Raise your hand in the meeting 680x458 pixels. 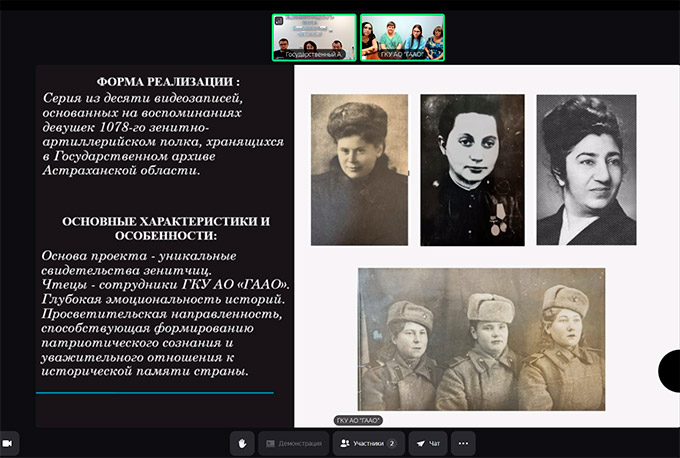coord(241,443)
